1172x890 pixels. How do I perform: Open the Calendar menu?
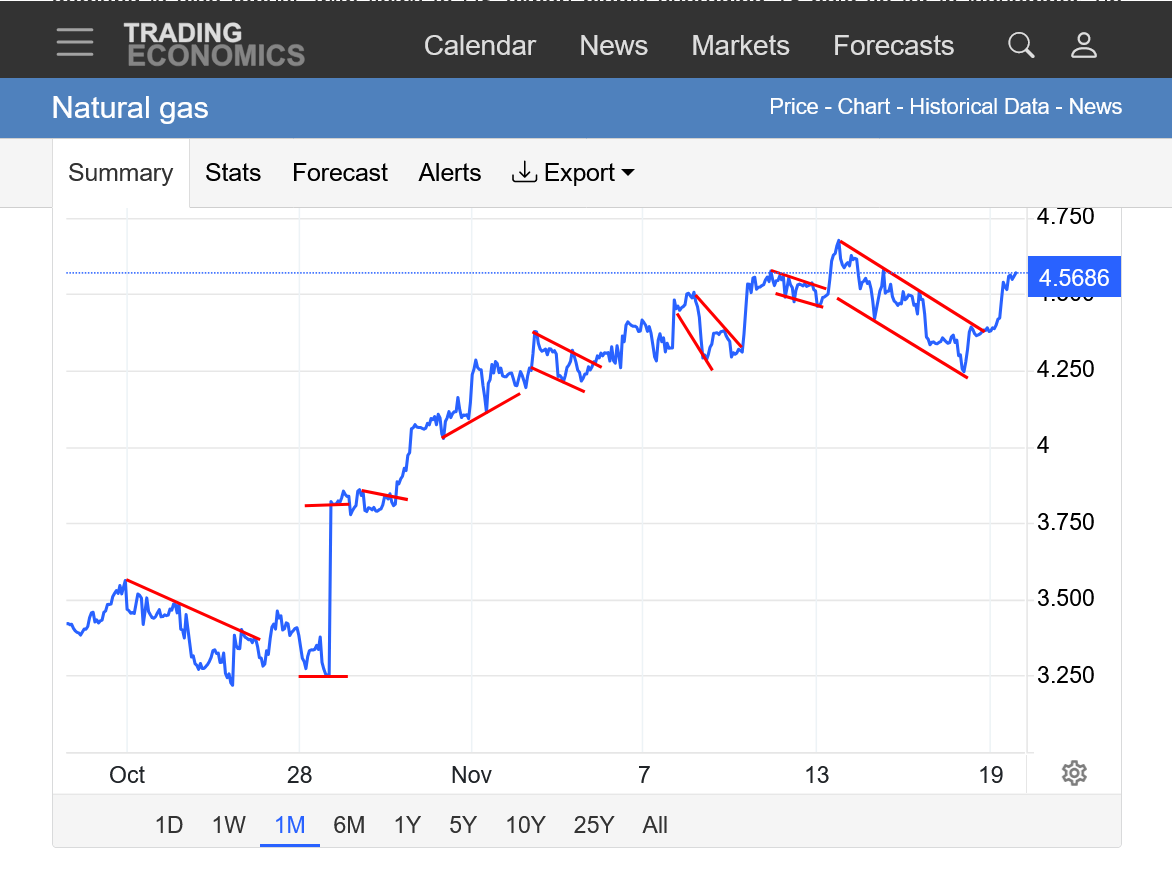[480, 46]
